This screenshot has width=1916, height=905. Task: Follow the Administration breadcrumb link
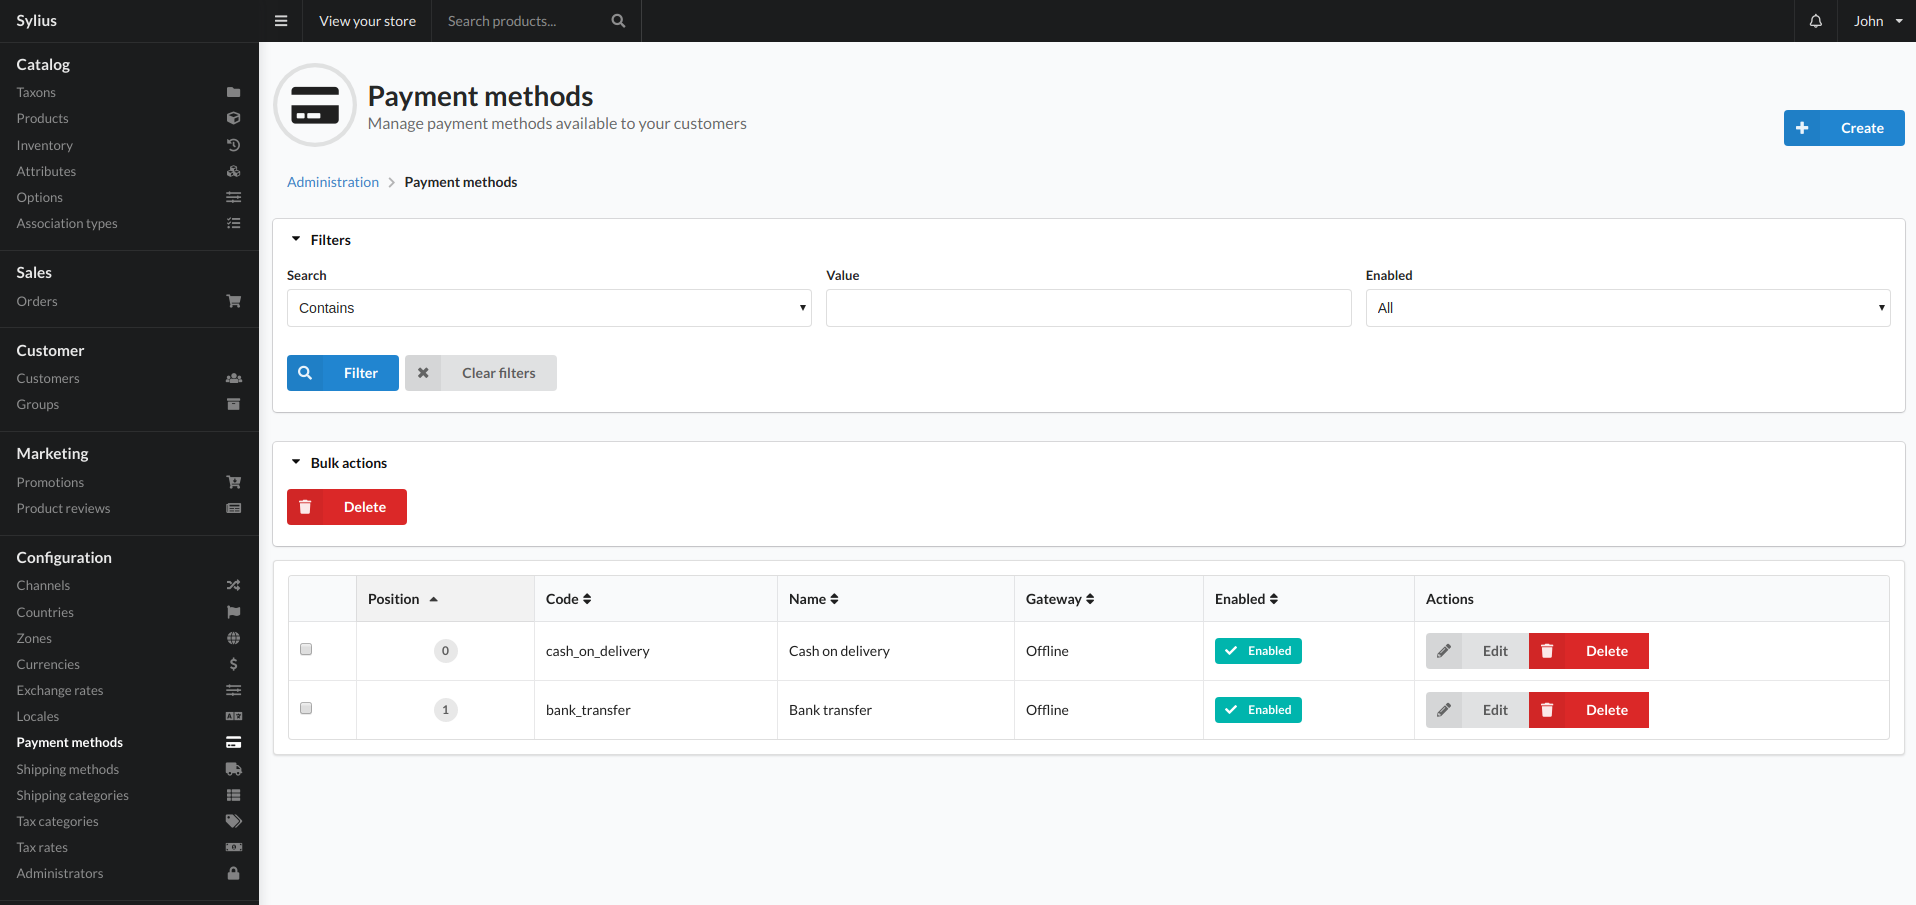(333, 182)
